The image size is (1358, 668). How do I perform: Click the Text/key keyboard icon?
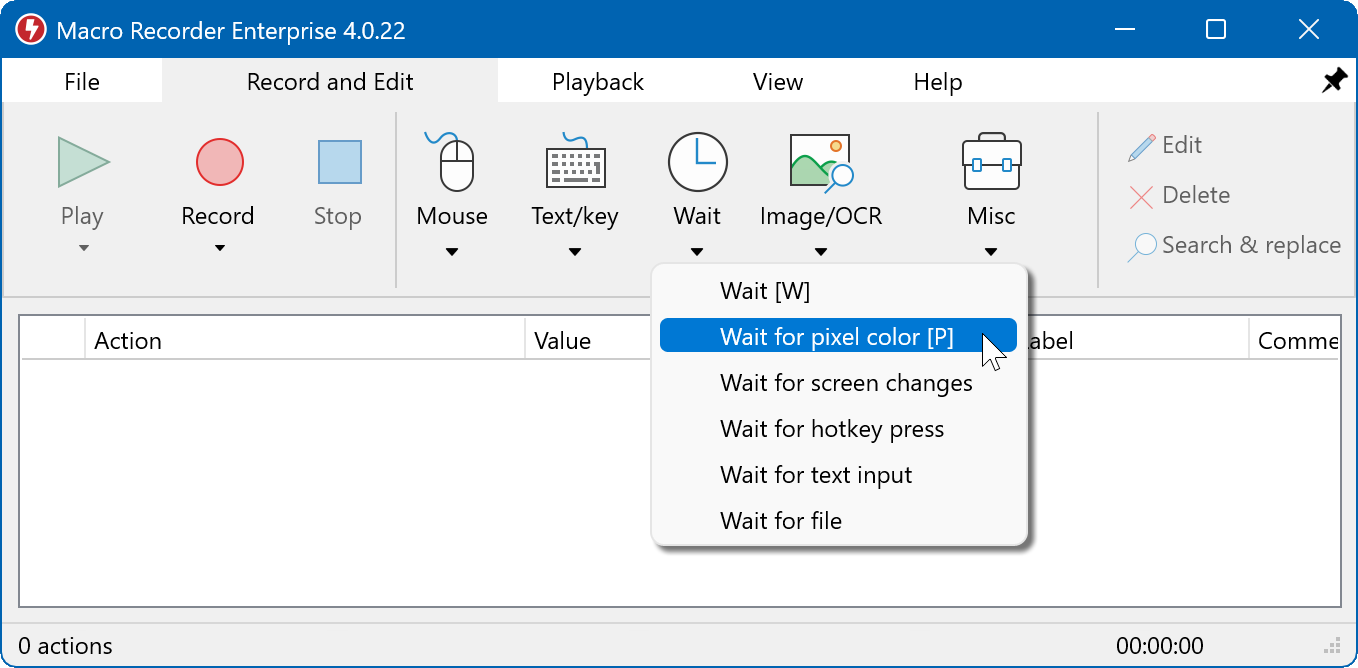575,162
